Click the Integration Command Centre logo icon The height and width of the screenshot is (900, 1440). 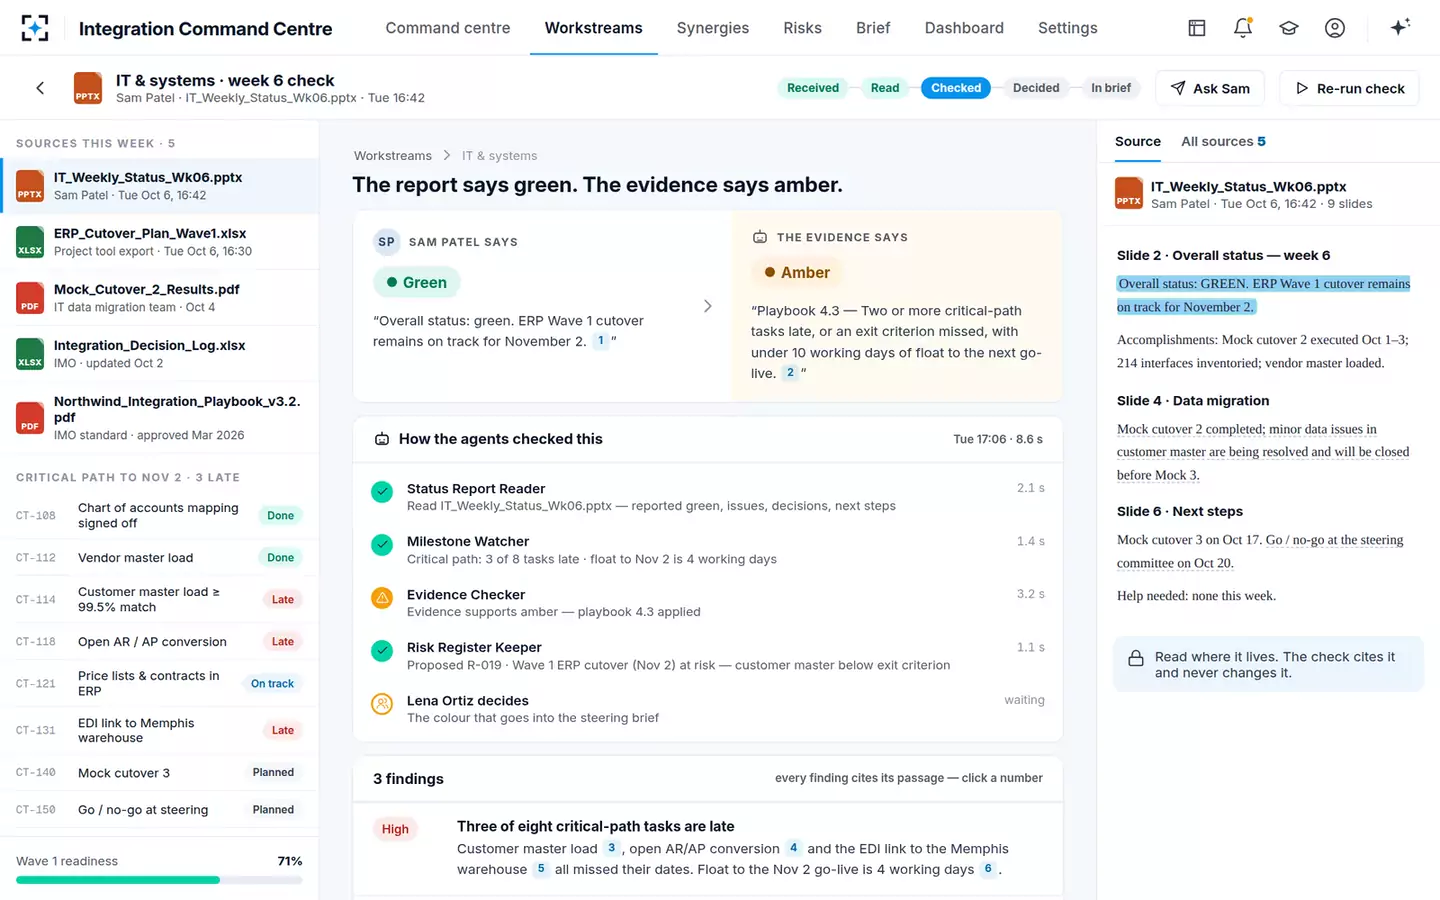point(35,28)
